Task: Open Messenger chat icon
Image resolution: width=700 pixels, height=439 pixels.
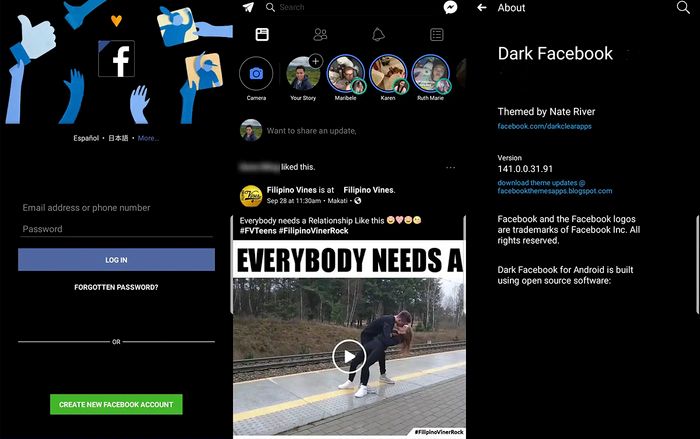Action: (450, 7)
